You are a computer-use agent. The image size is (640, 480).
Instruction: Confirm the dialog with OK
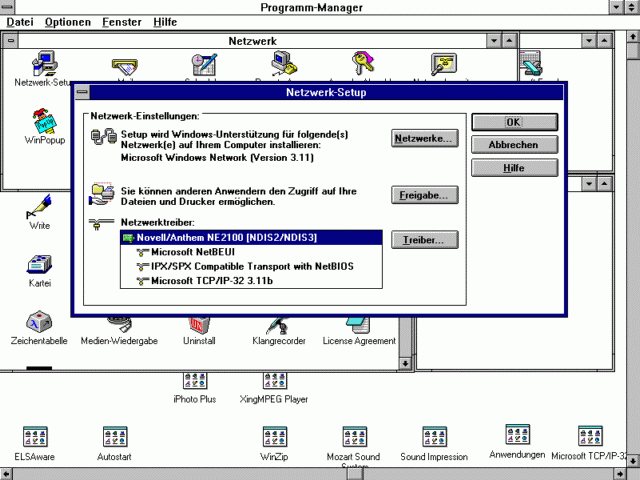point(513,122)
